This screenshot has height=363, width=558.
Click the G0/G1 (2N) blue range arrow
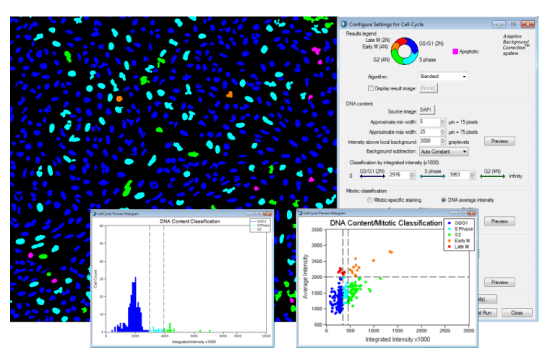[x=372, y=176]
